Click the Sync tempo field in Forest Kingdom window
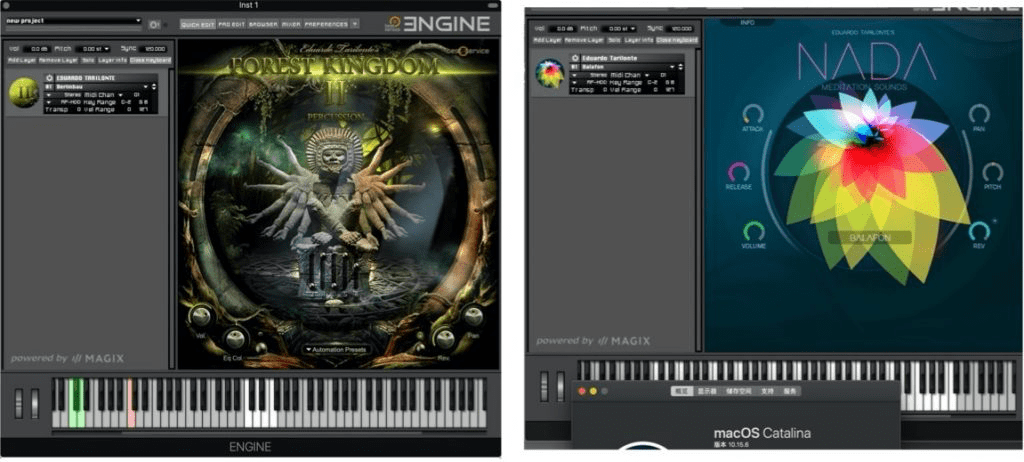The height and width of the screenshot is (462, 1024). [155, 49]
